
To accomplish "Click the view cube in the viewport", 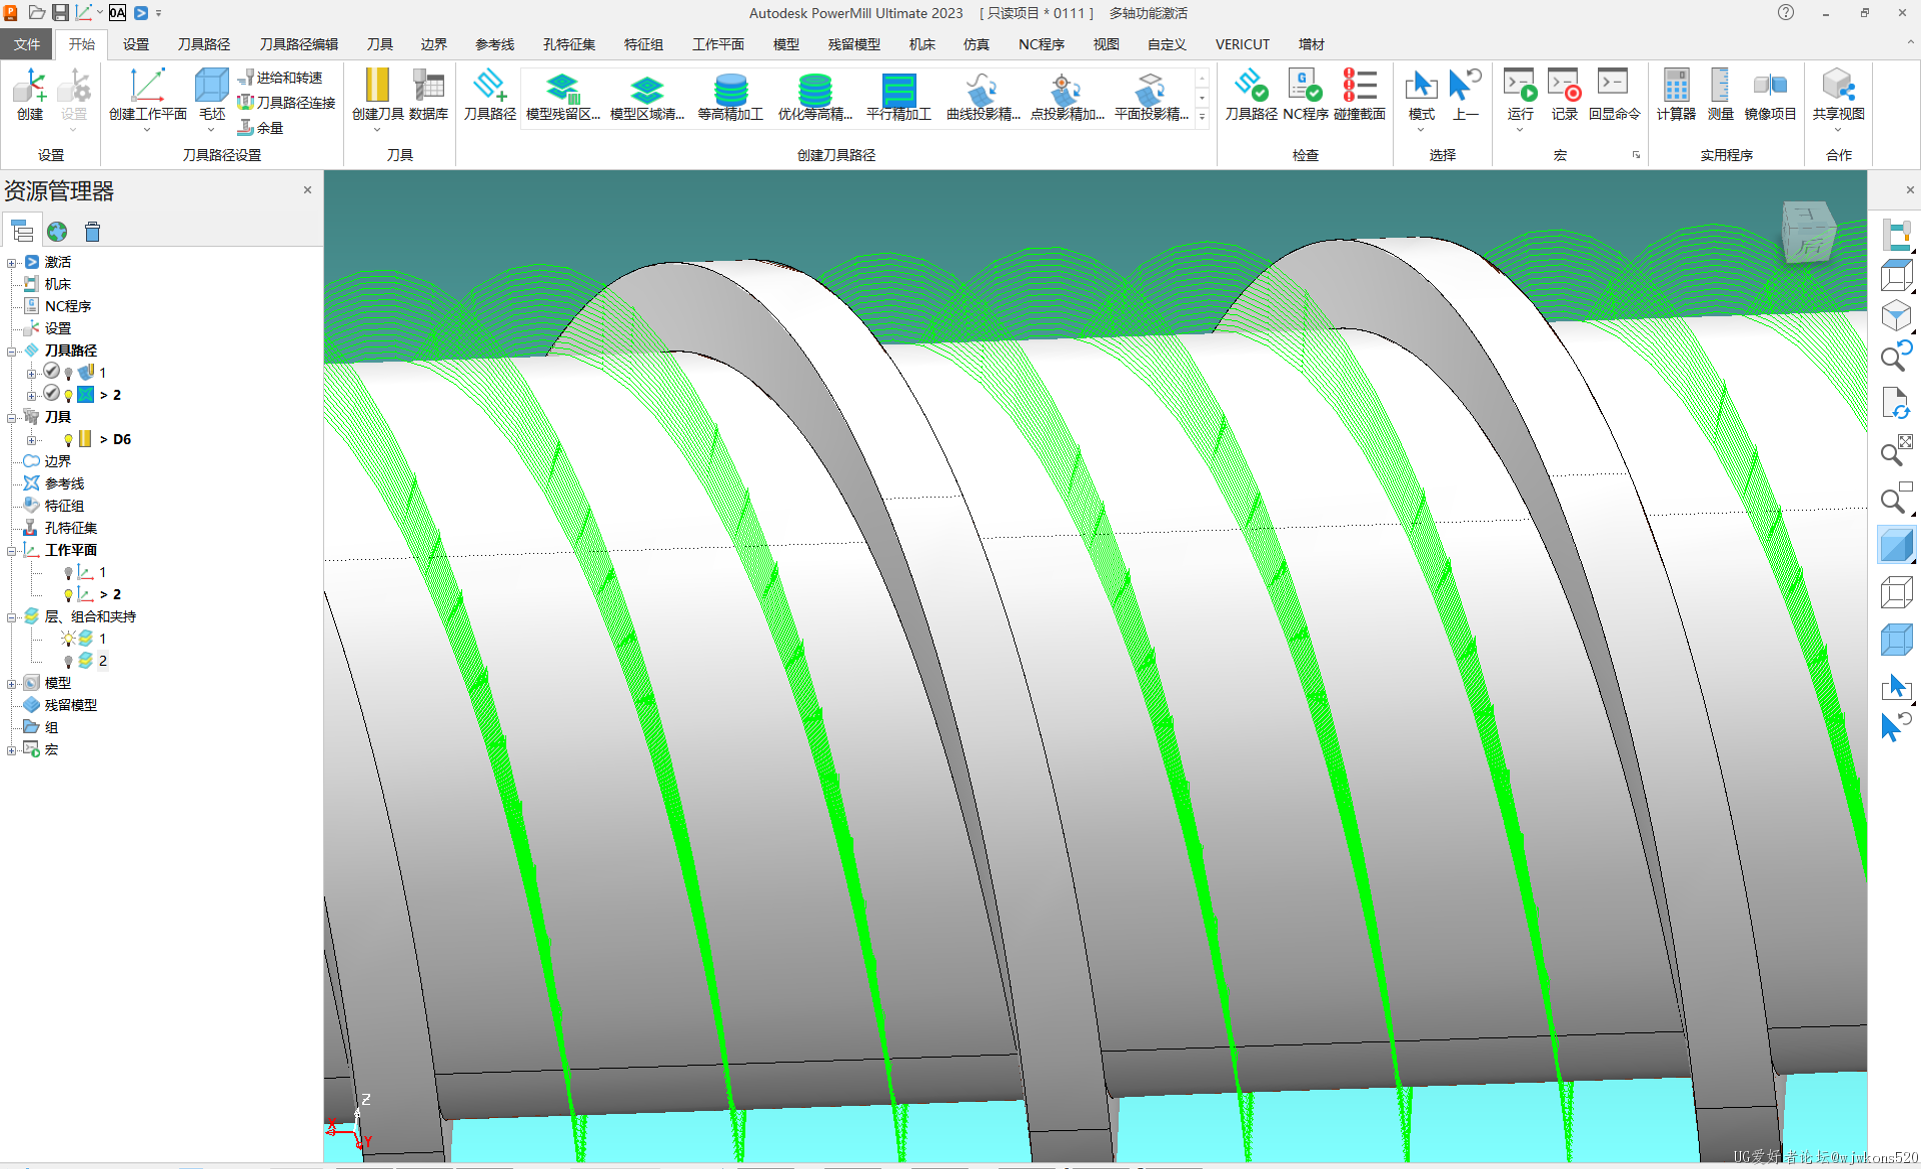I will (x=1808, y=231).
